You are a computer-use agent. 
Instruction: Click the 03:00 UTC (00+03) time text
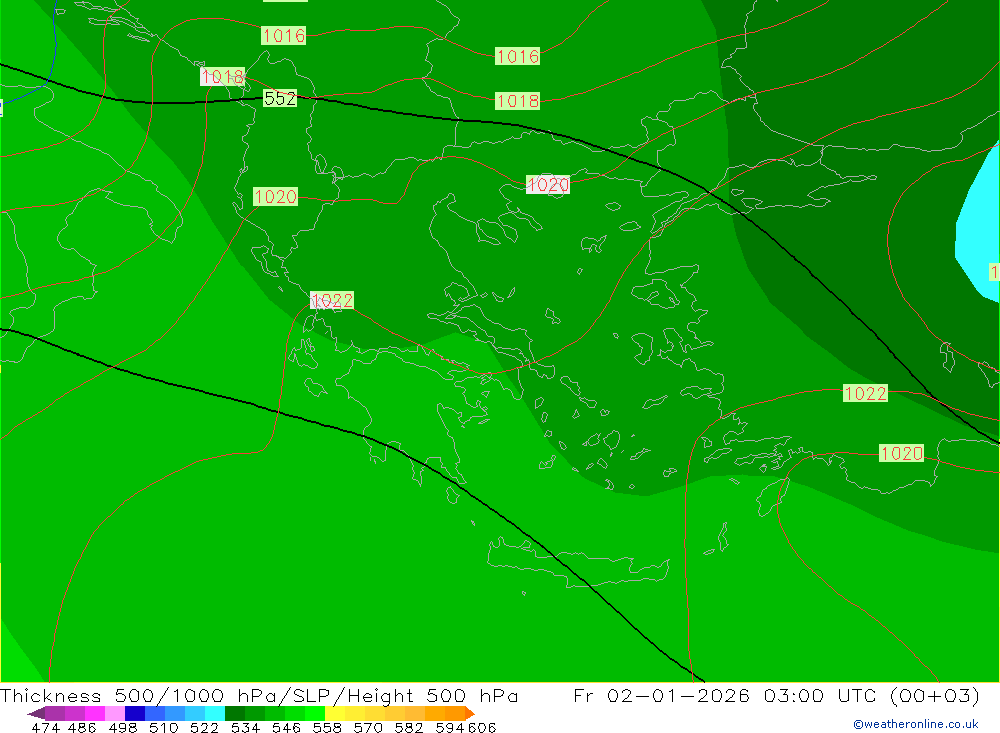click(x=871, y=695)
